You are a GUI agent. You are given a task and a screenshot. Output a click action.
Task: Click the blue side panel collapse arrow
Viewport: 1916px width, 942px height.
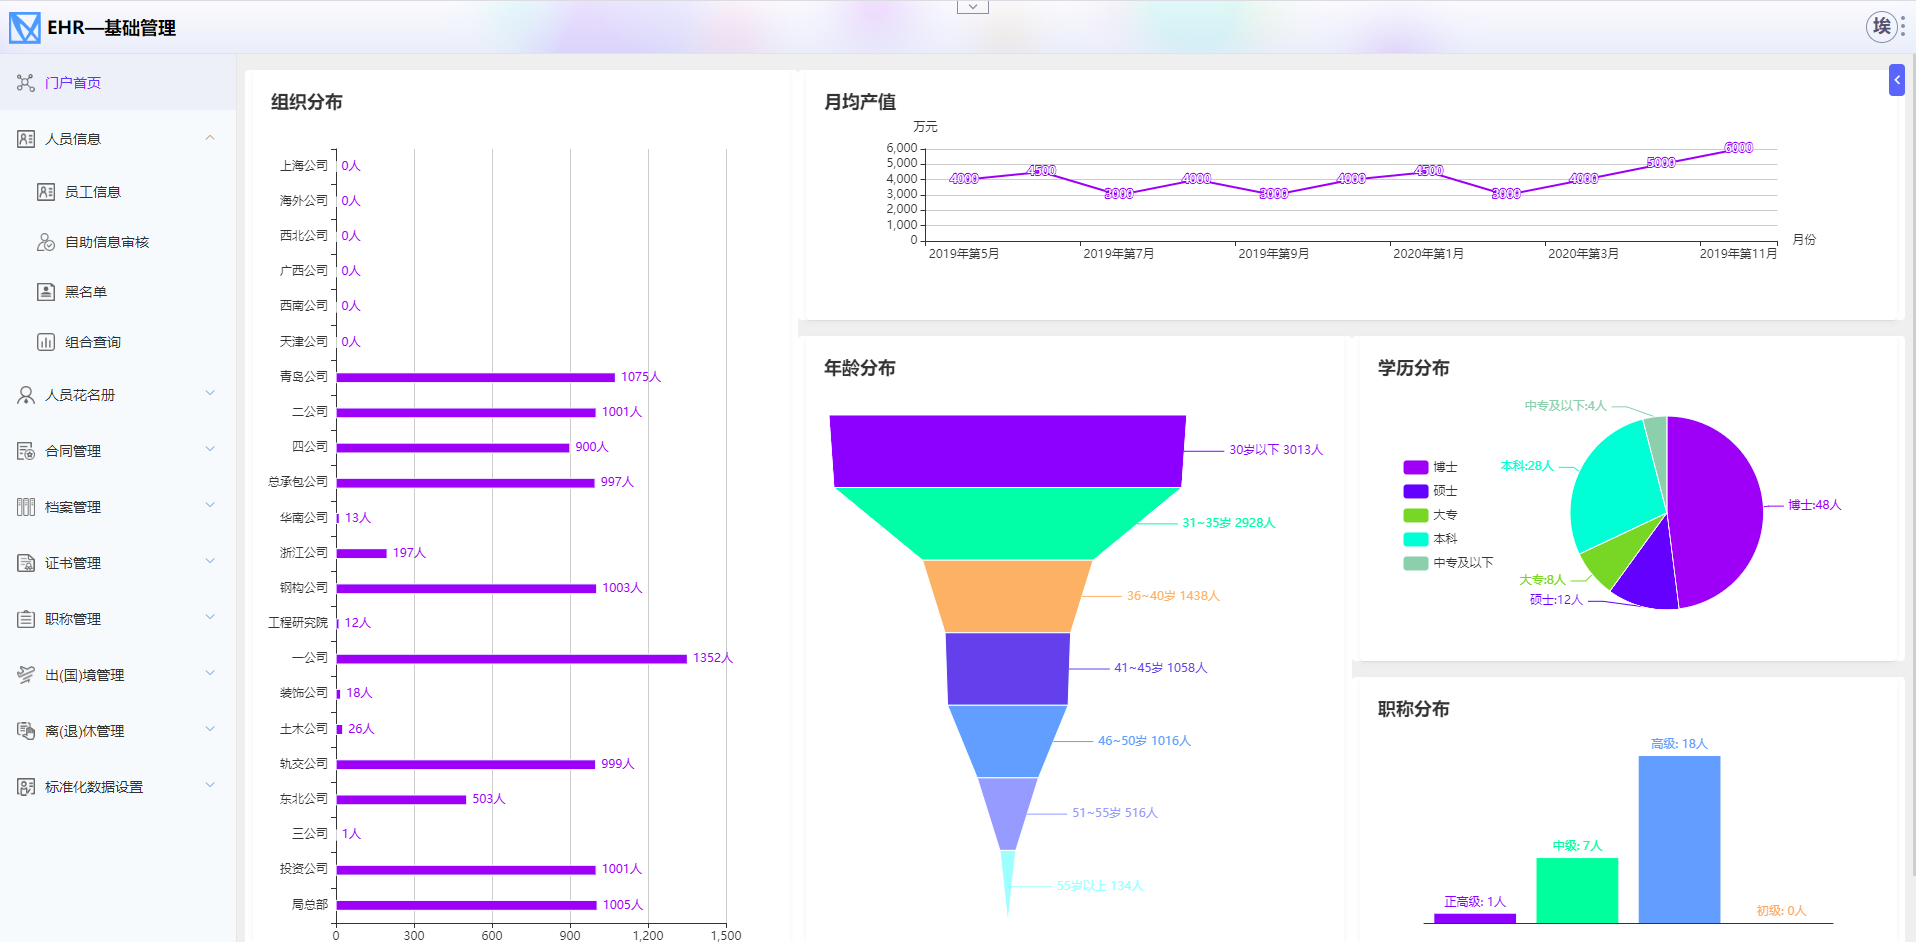1897,80
